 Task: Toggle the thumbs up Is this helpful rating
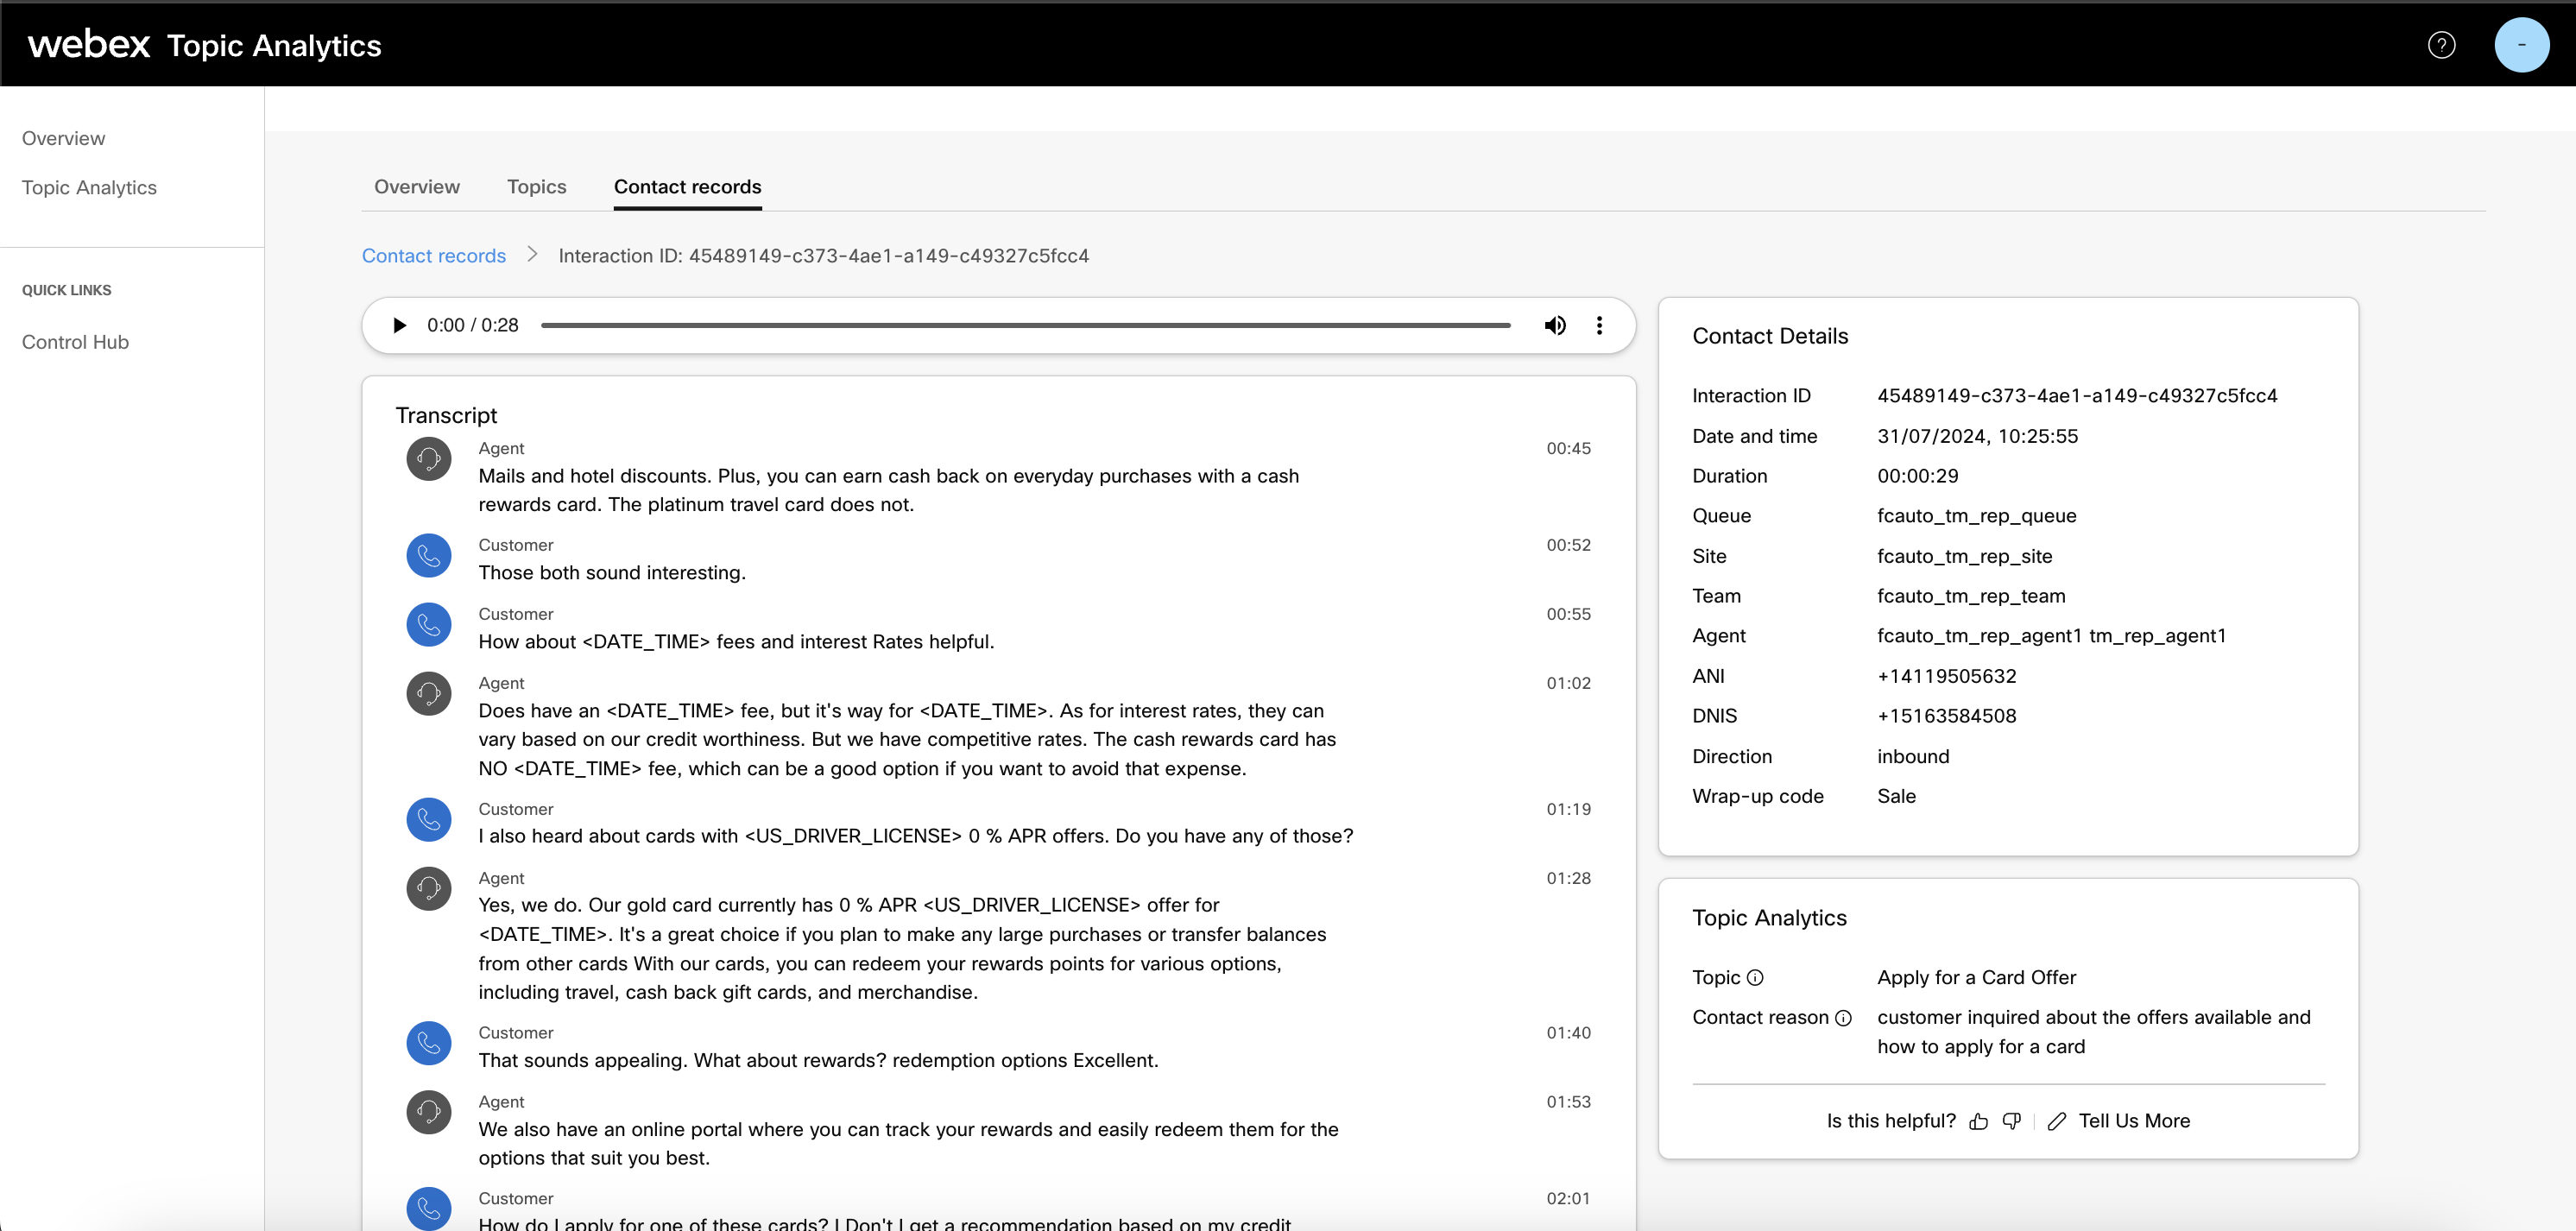1978,1120
